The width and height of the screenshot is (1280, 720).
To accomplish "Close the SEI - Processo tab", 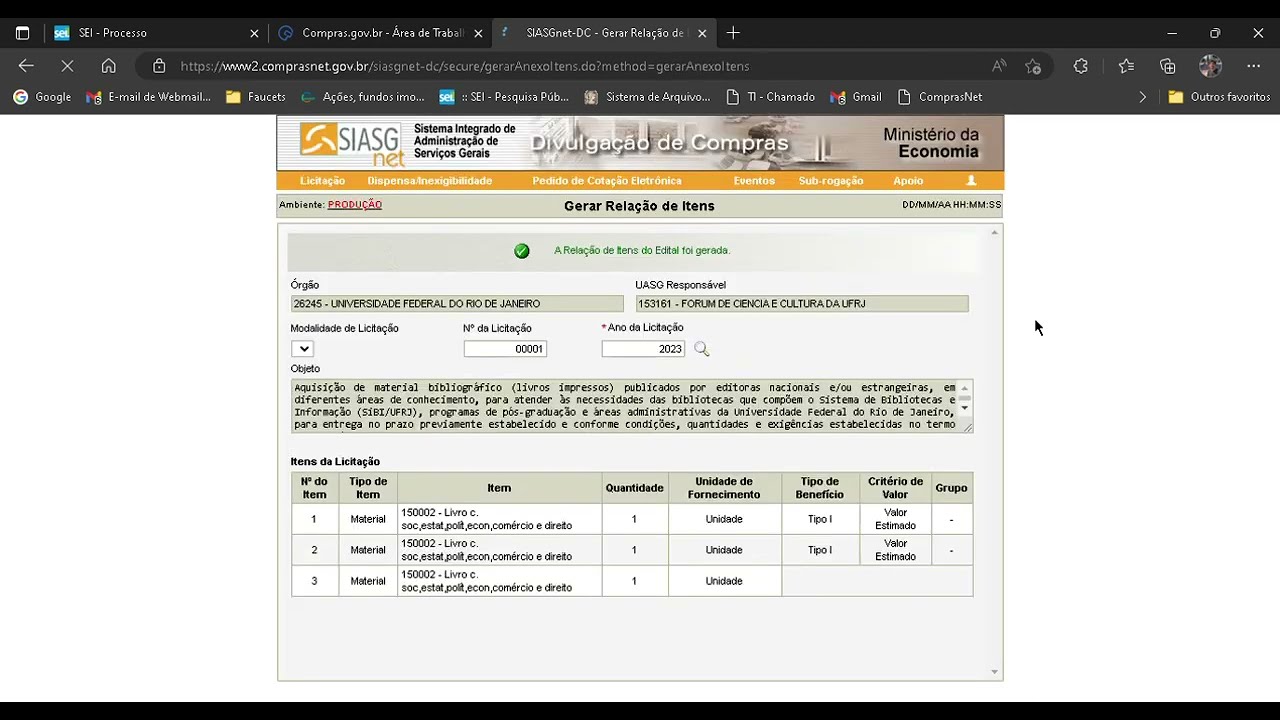I will (254, 33).
